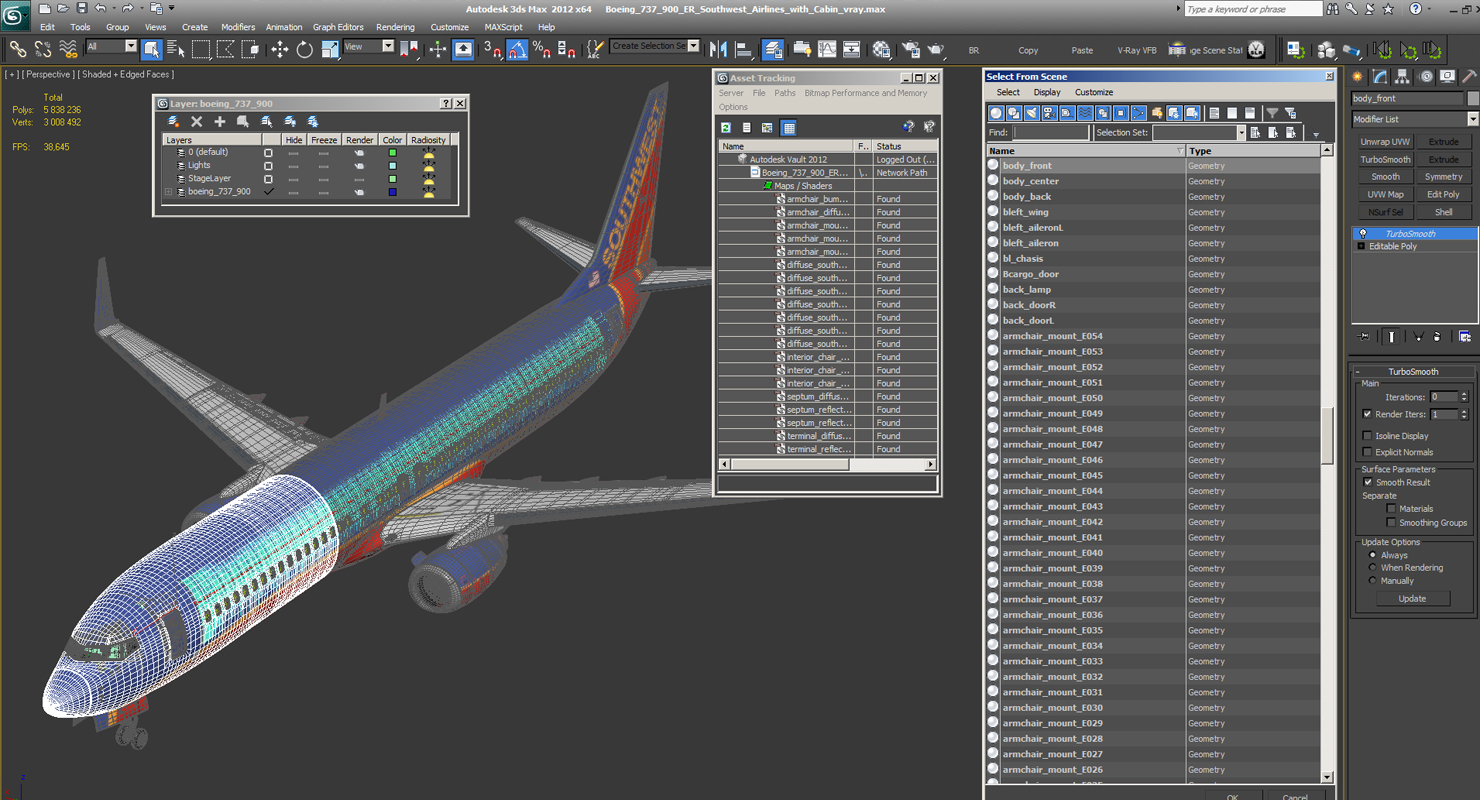This screenshot has width=1480, height=800.
Task: Open the selection filter All dropdown
Action: tap(130, 46)
